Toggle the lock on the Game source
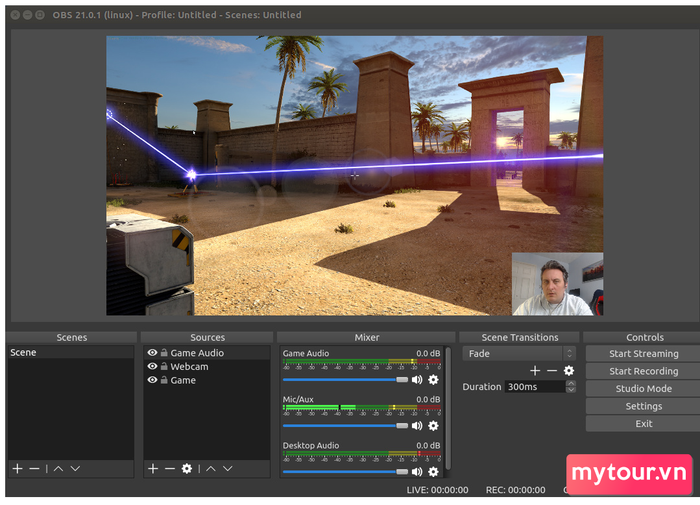The width and height of the screenshot is (700, 505). click(164, 380)
